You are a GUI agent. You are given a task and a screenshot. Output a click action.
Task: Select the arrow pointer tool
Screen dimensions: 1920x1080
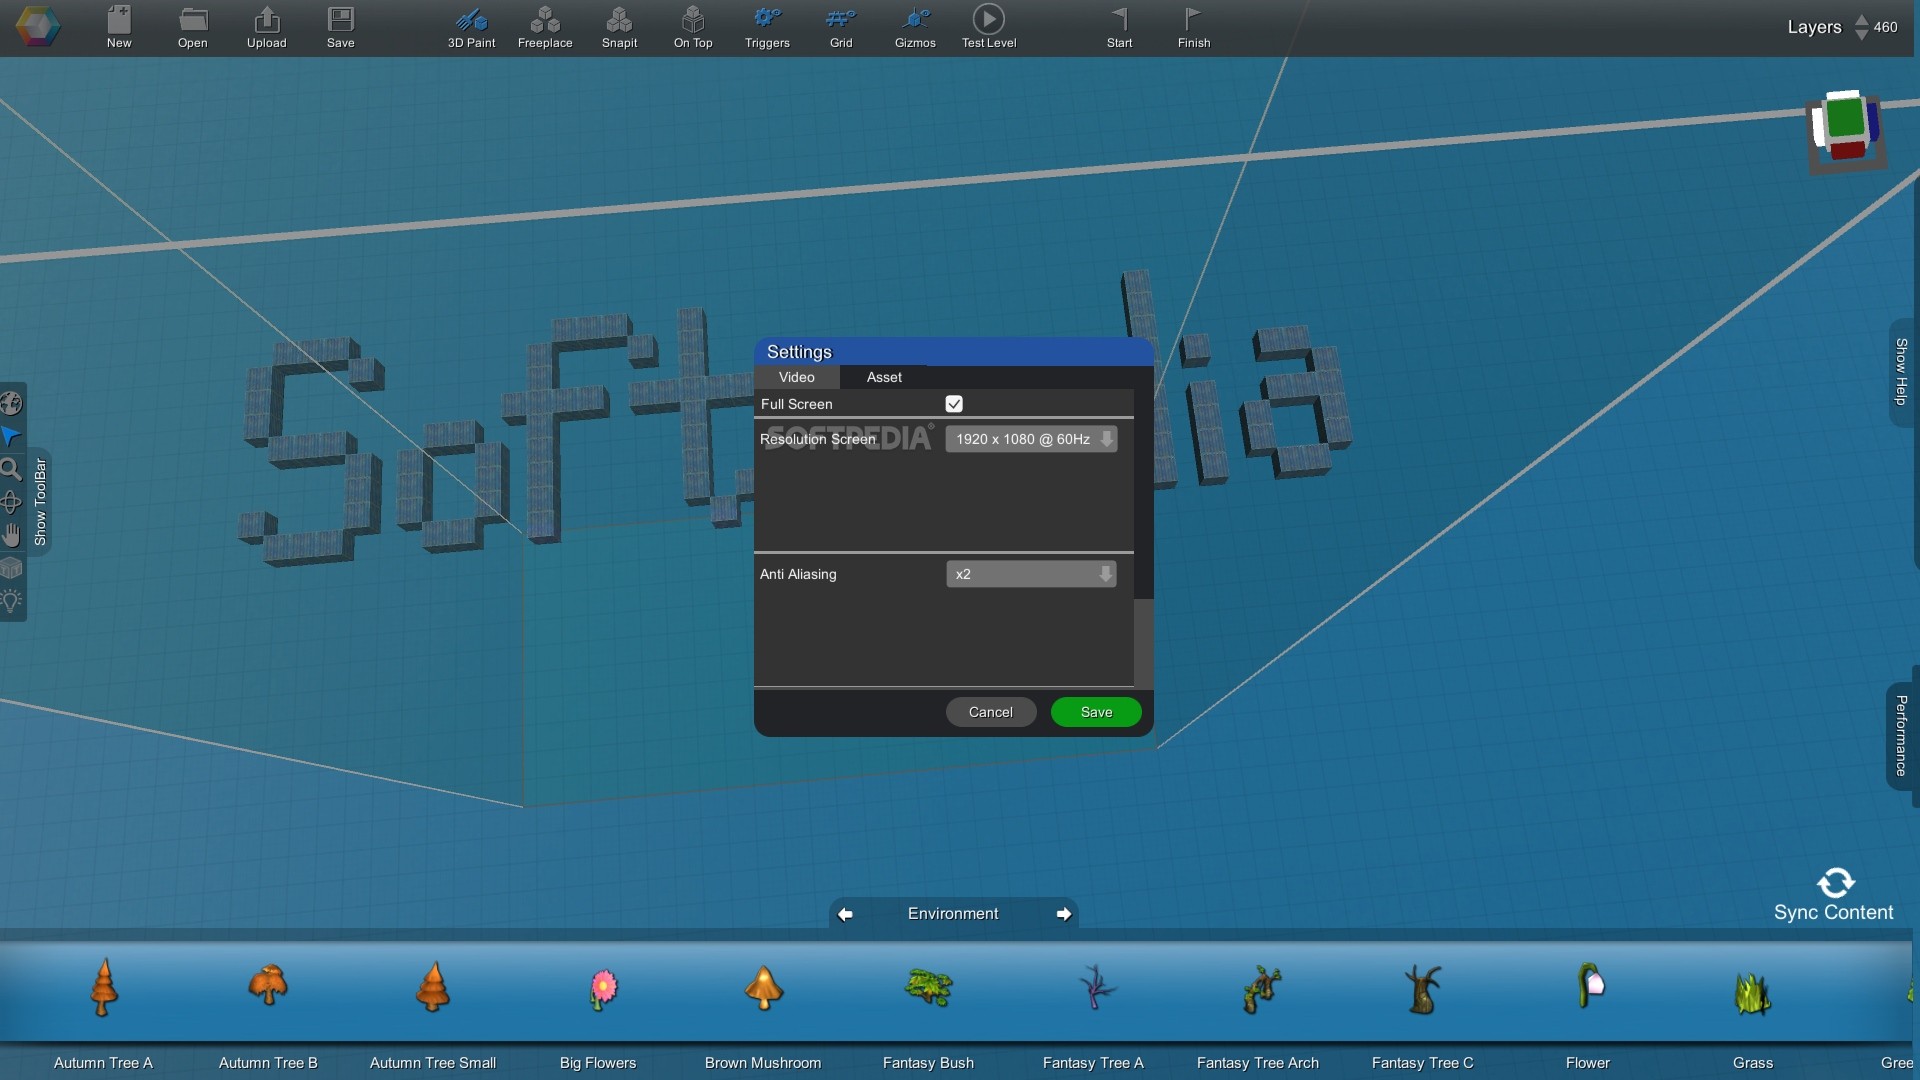click(11, 436)
